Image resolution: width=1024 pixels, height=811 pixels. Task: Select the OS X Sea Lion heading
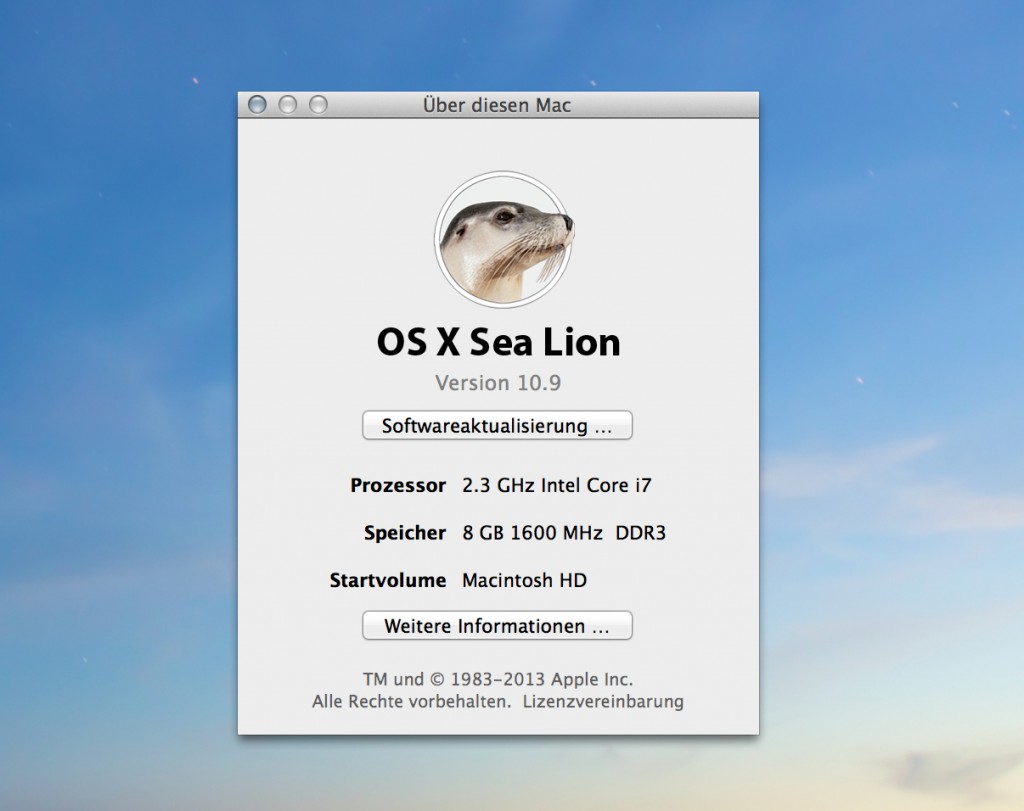point(498,342)
